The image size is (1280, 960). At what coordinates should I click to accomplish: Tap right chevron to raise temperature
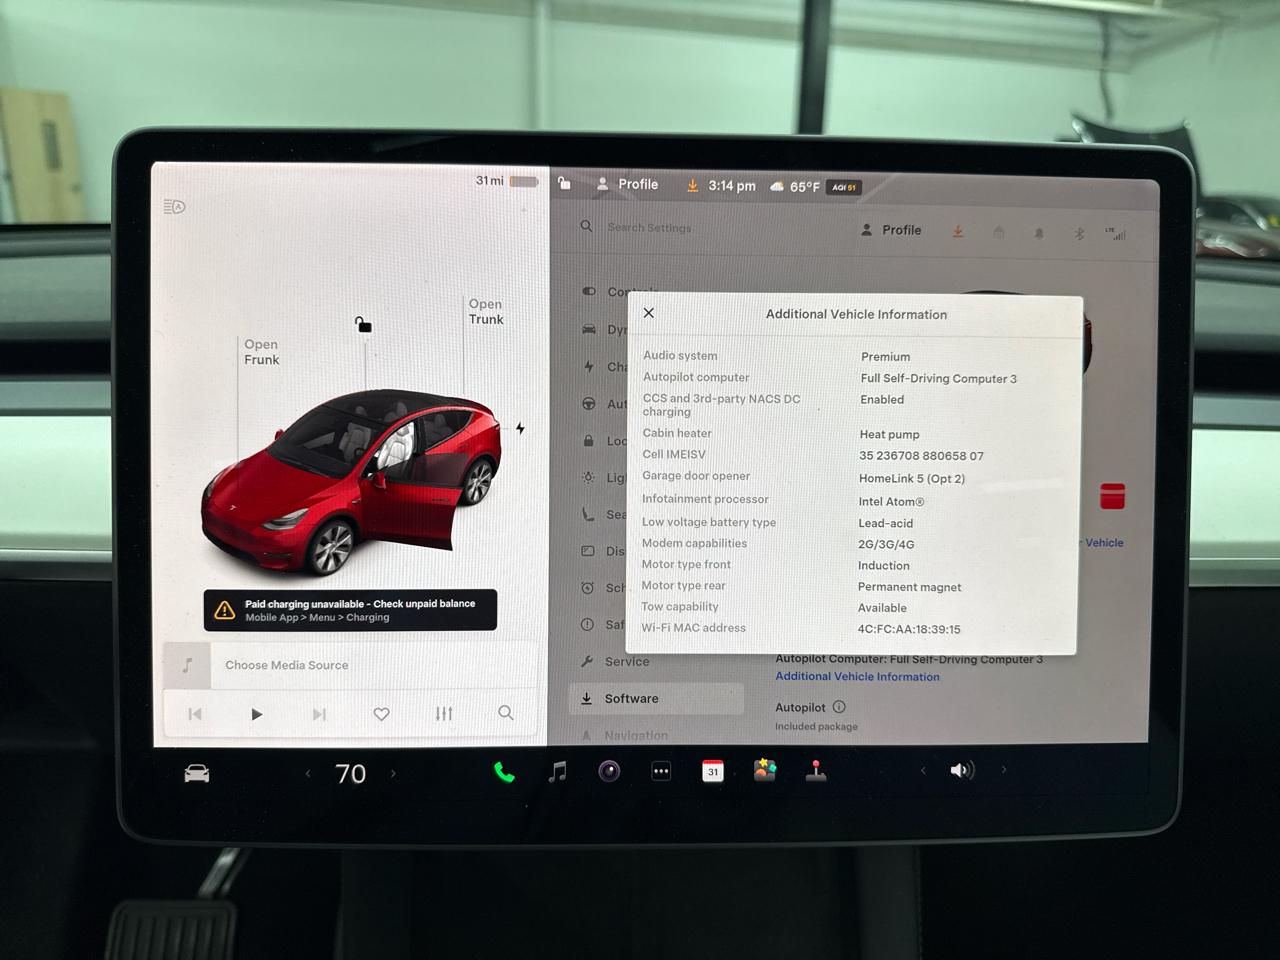pyautogui.click(x=393, y=773)
